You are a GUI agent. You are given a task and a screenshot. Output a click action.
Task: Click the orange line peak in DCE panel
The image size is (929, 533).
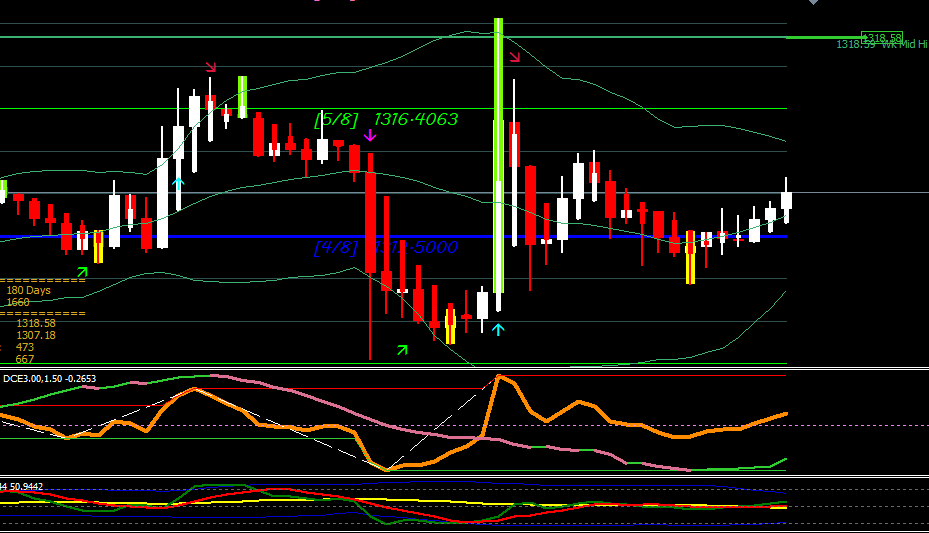499,376
